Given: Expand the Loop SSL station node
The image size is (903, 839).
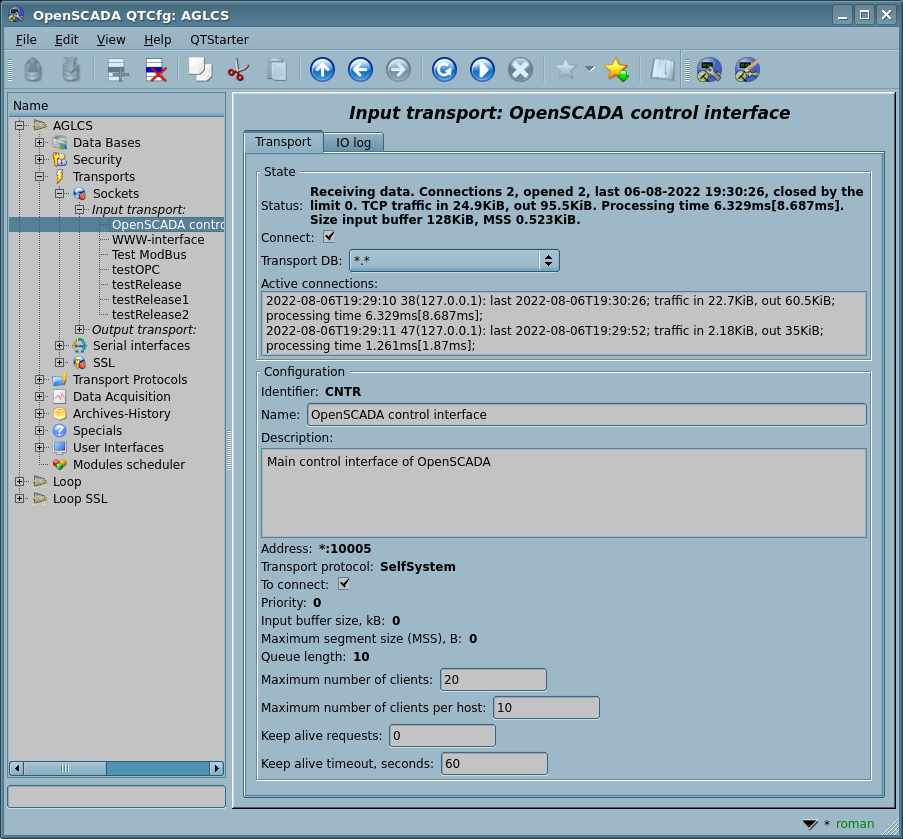Looking at the screenshot, I should coord(20,498).
